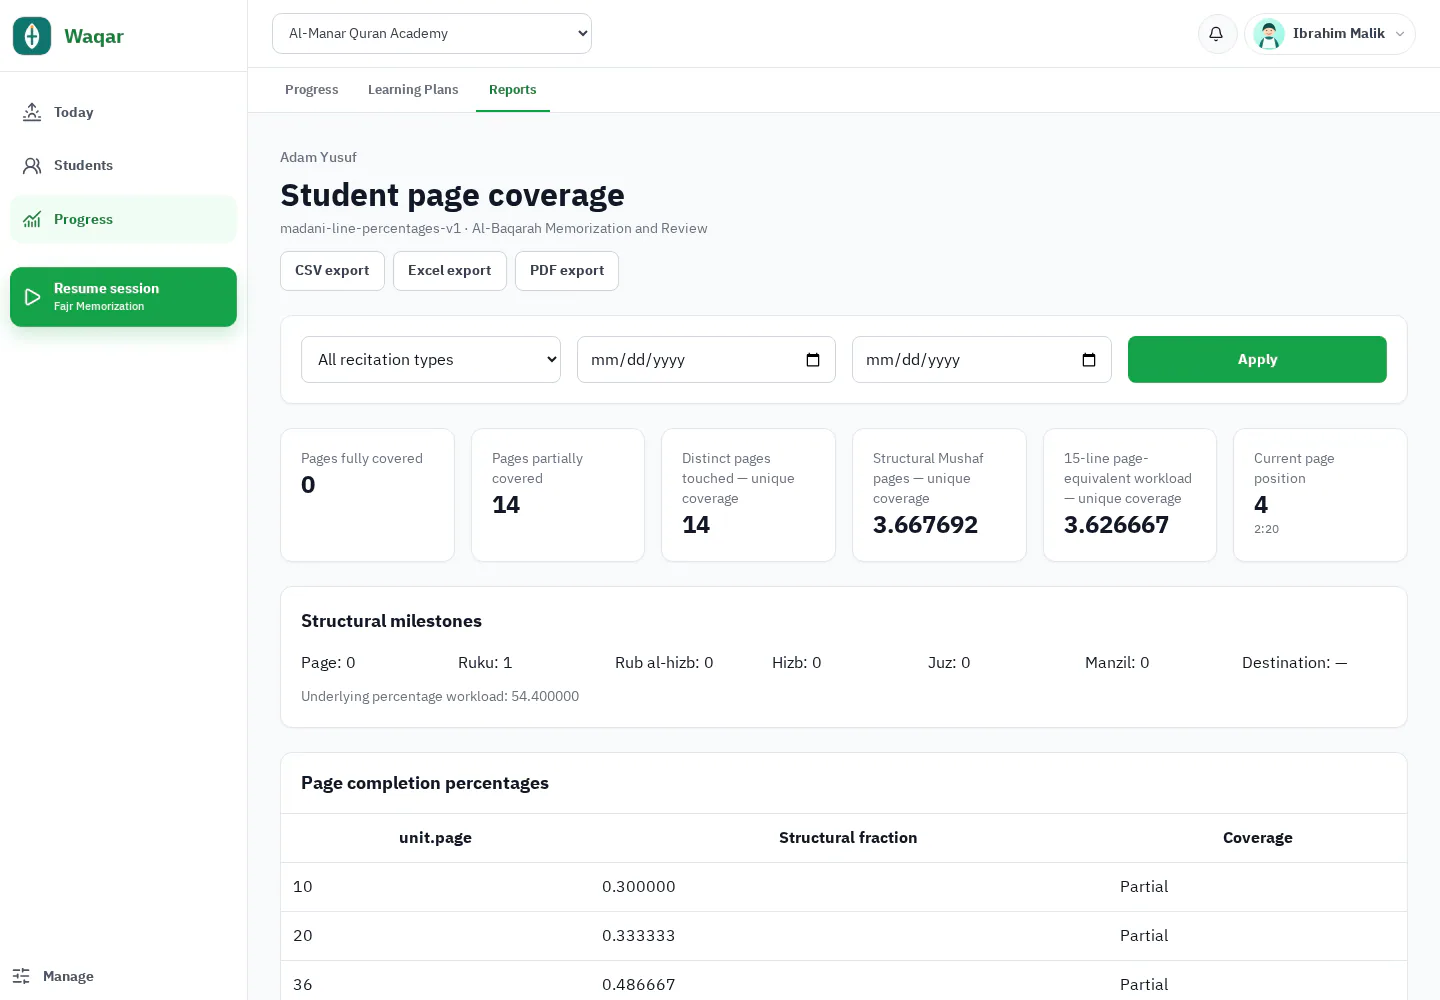Apply the report filters
This screenshot has width=1440, height=1000.
coord(1257,359)
